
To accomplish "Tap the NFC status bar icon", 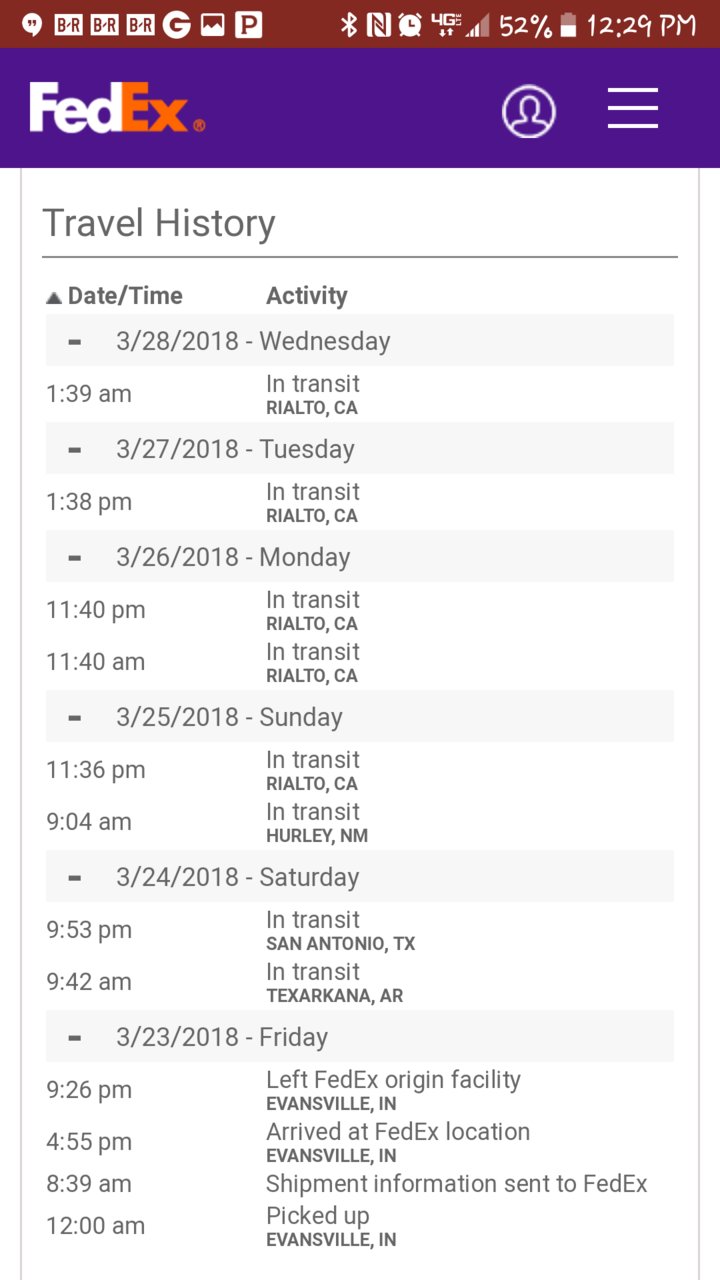I will point(378,25).
